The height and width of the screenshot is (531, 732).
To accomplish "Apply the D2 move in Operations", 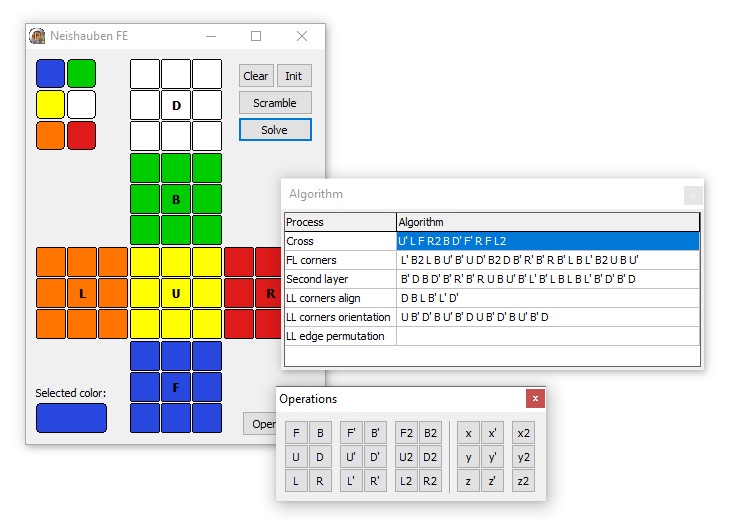I will pos(430,457).
